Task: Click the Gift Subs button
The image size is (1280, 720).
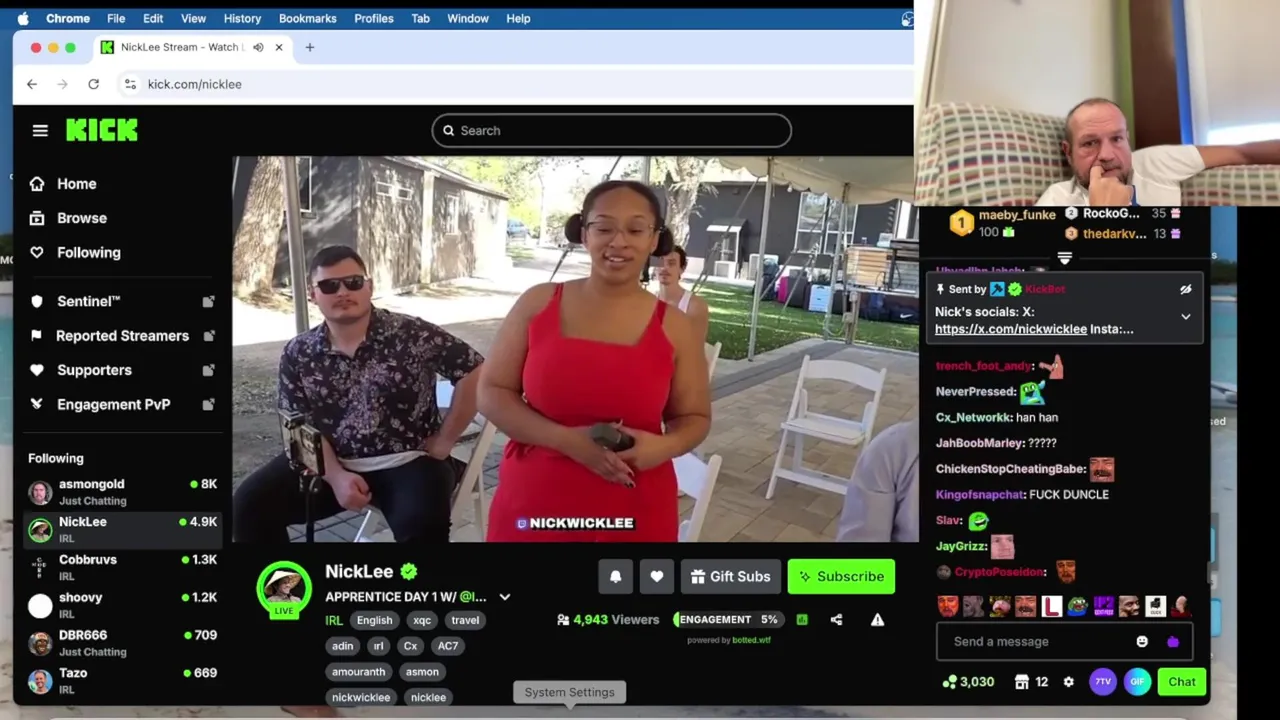Action: (x=731, y=576)
